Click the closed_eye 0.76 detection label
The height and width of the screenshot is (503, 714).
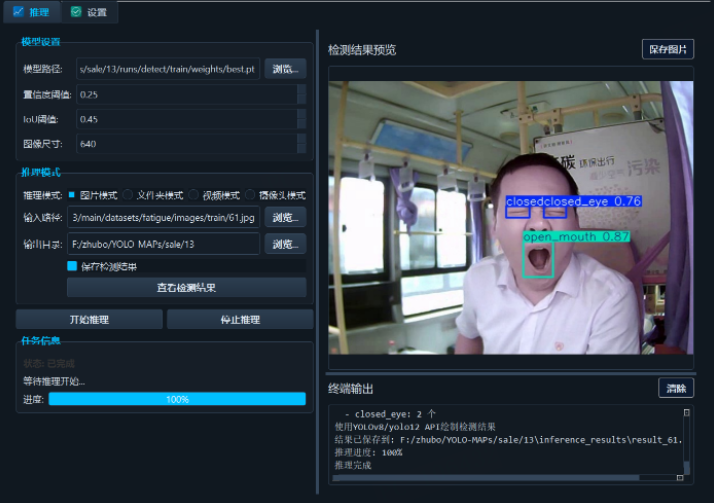coord(592,201)
